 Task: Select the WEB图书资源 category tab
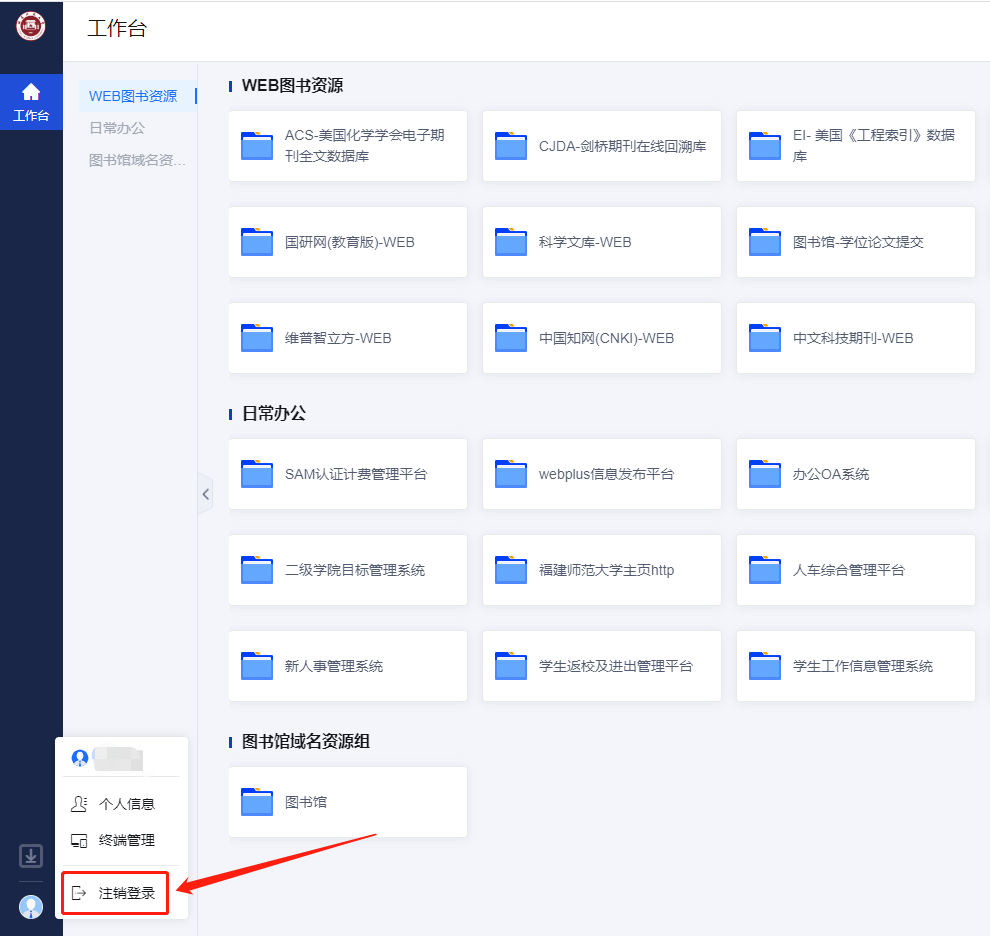(x=133, y=96)
